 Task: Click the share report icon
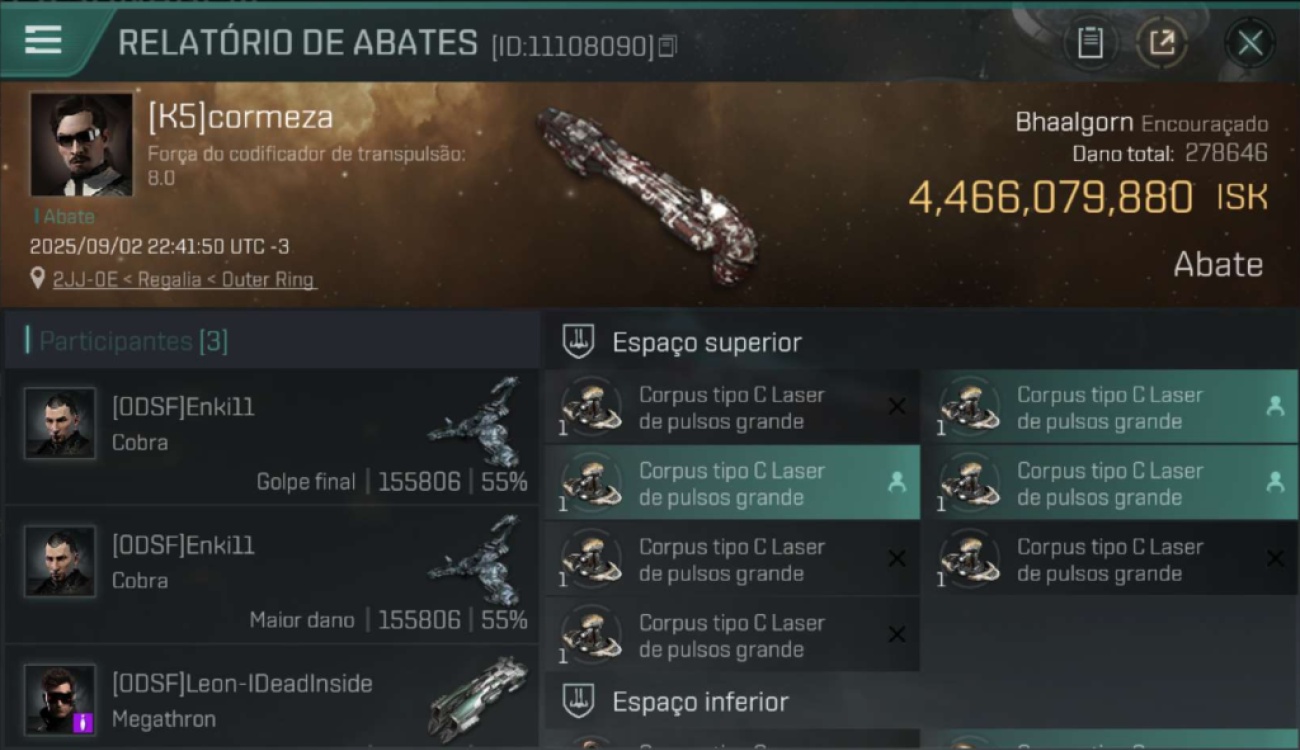click(1162, 43)
